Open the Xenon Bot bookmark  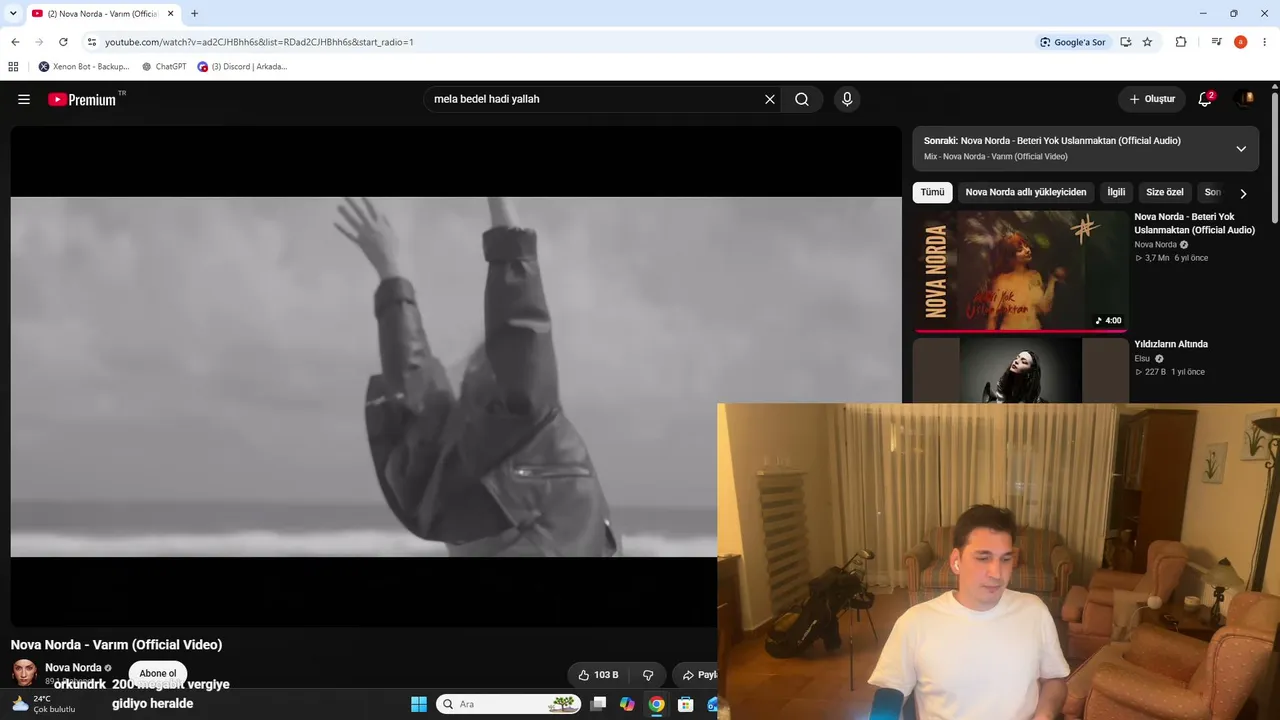[84, 67]
